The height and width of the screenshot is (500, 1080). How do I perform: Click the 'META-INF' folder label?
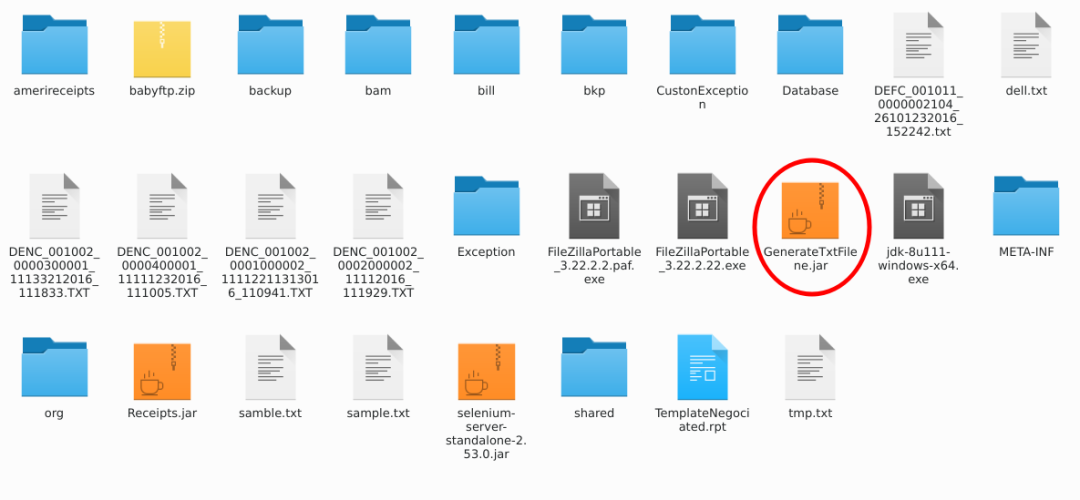click(1026, 252)
